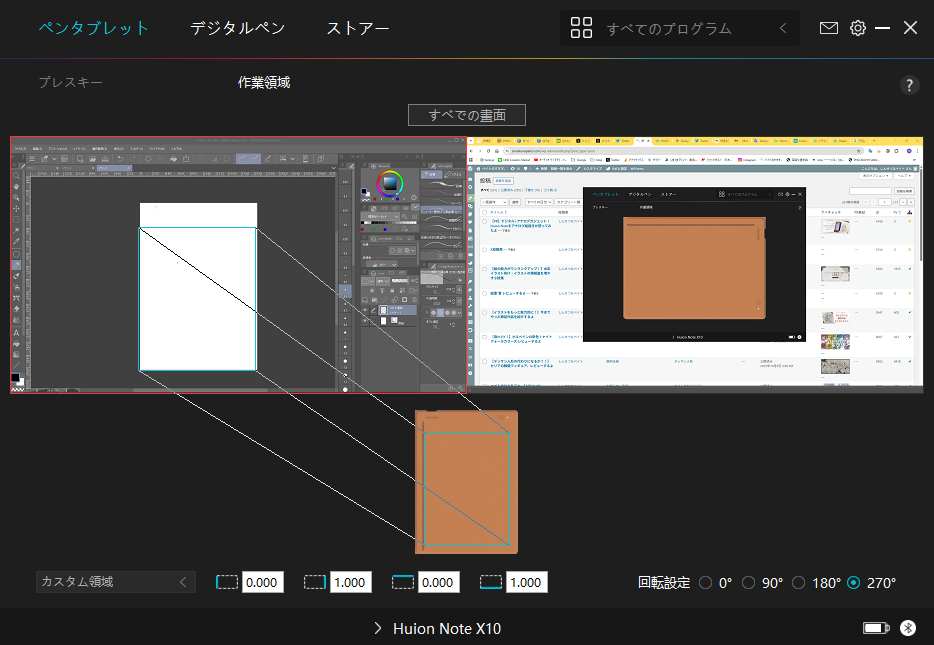
Task: Click the help question mark icon
Action: coord(909,85)
